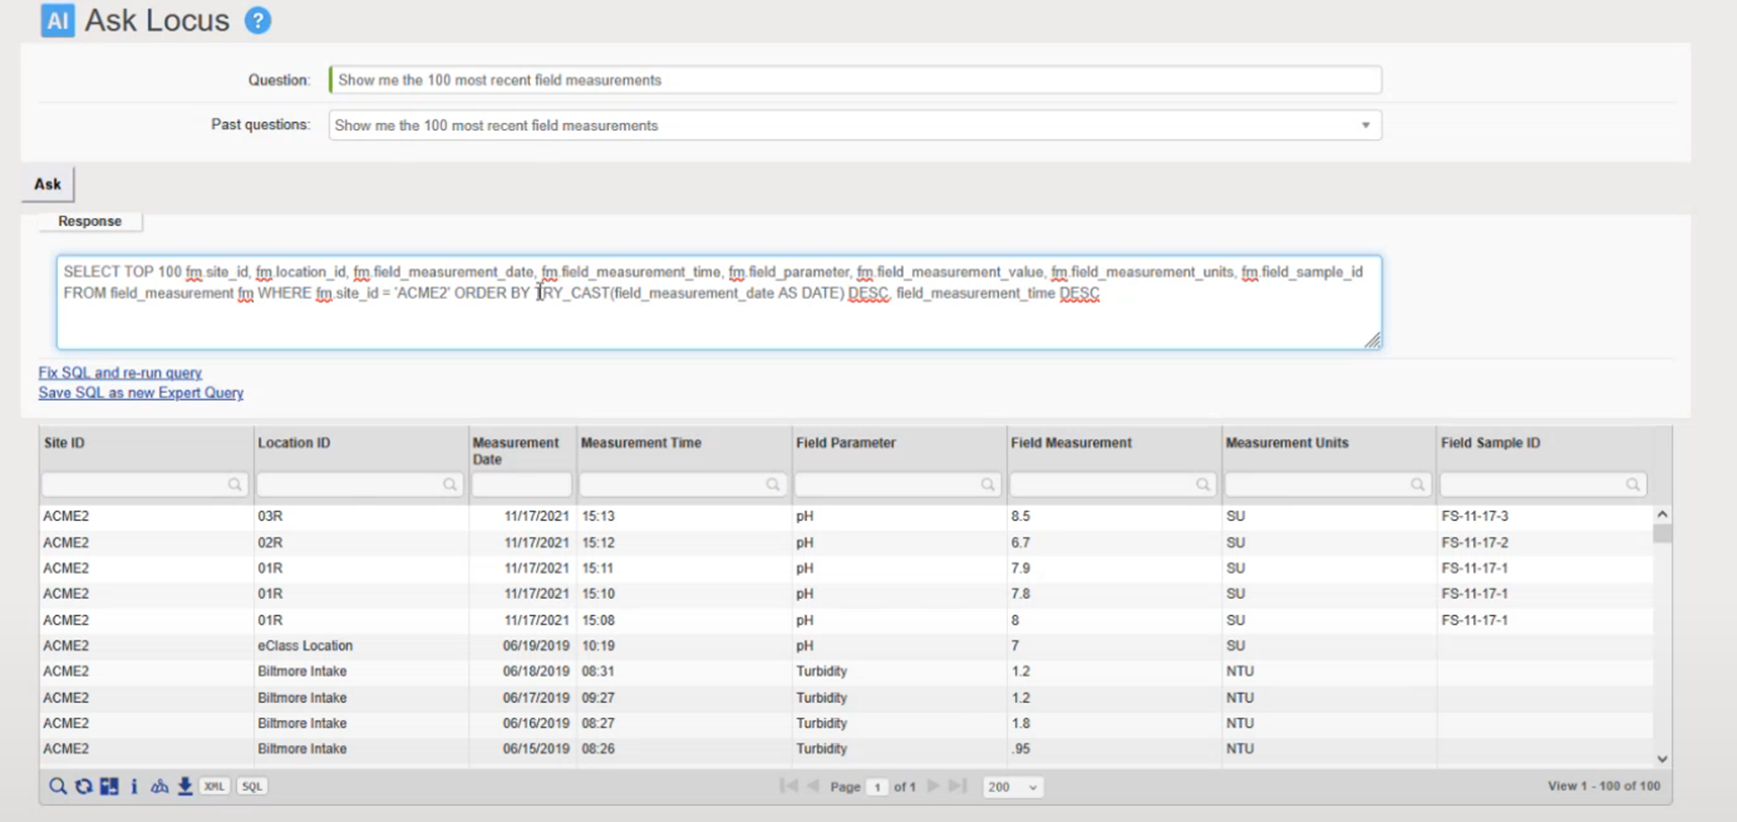Click the page number input field
The height and width of the screenshot is (822, 1737).
[877, 787]
